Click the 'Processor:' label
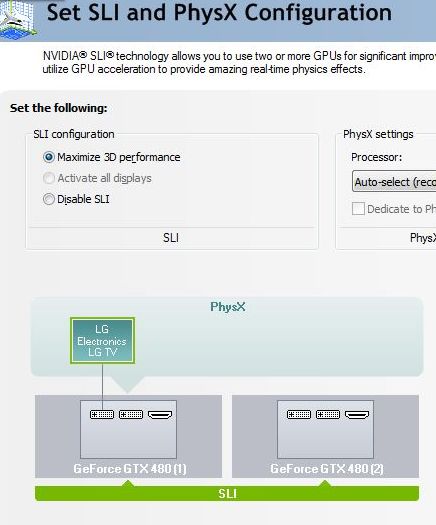Screen dimensions: 436x525 coord(376,157)
